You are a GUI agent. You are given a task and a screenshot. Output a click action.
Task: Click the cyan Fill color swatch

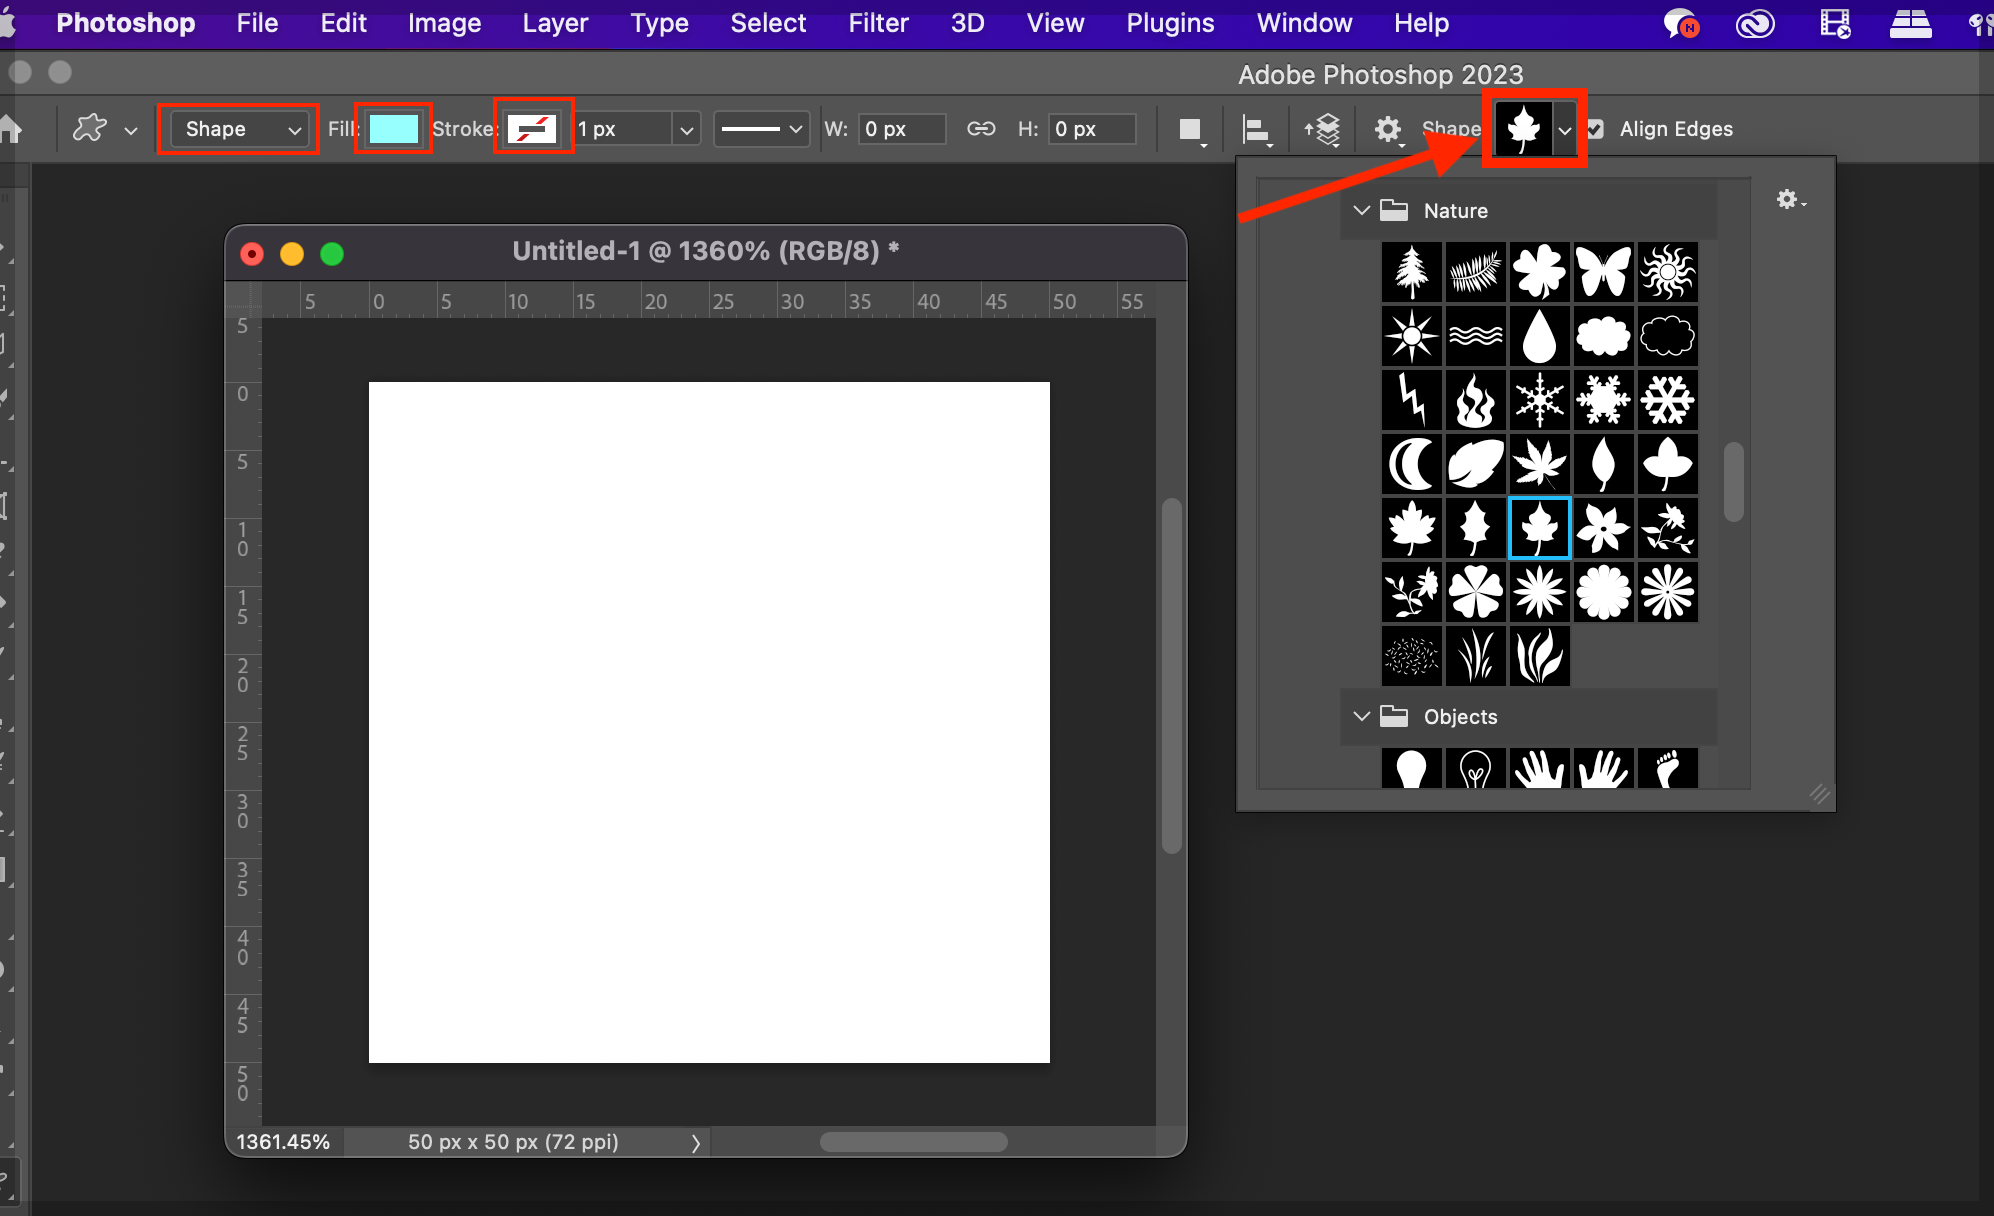coord(393,129)
